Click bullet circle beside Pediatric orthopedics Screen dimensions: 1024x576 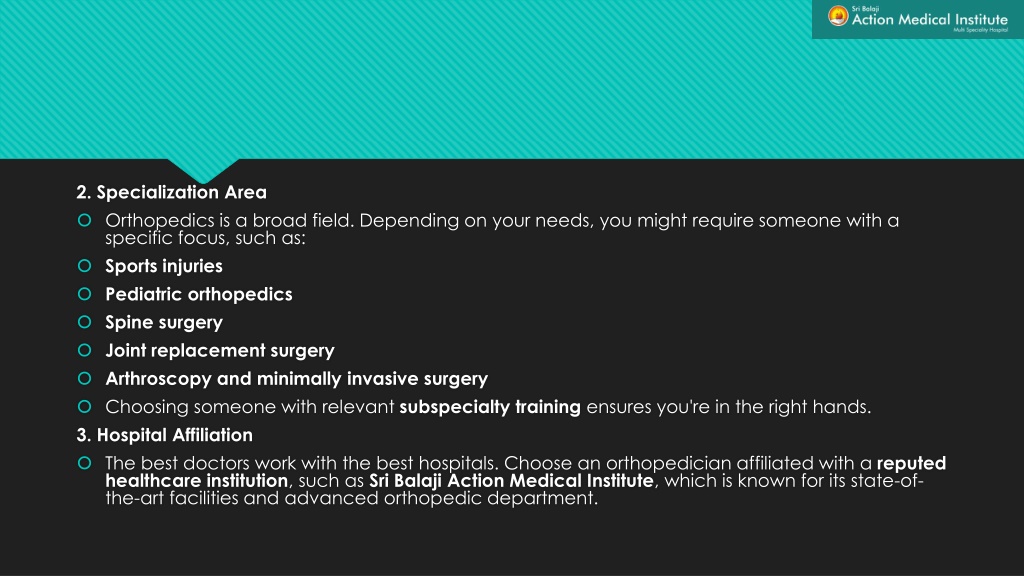click(x=84, y=294)
